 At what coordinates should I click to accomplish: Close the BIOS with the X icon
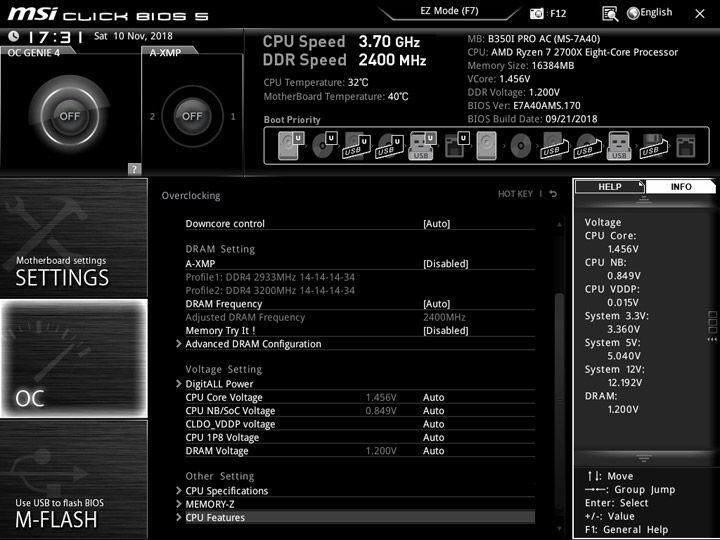pyautogui.click(x=700, y=14)
